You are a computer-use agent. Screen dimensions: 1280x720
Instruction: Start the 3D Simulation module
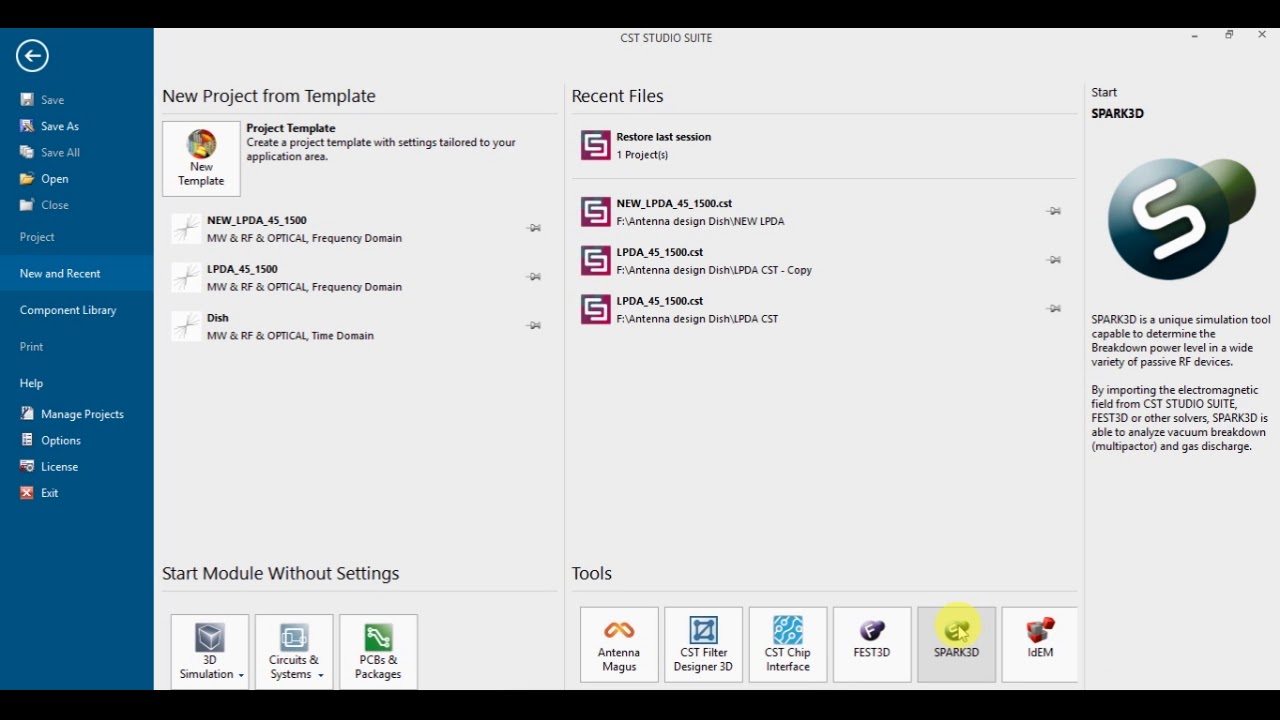[209, 650]
